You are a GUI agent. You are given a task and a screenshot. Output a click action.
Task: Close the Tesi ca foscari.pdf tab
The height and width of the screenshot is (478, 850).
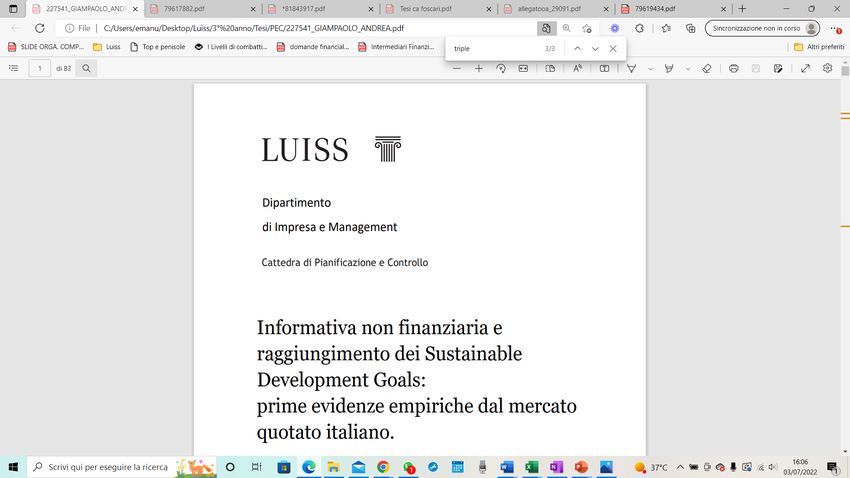(x=488, y=9)
